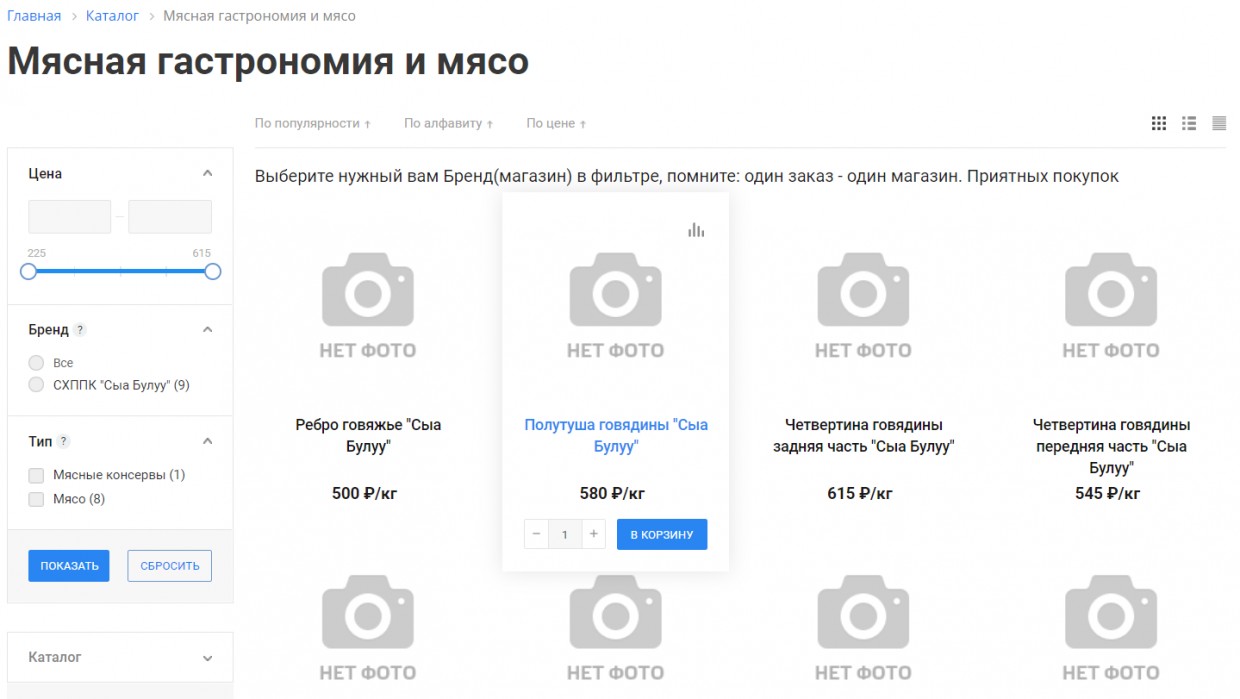Image resolution: width=1240 pixels, height=699 pixels.
Task: Check the Мясо type checkbox
Action: point(37,499)
